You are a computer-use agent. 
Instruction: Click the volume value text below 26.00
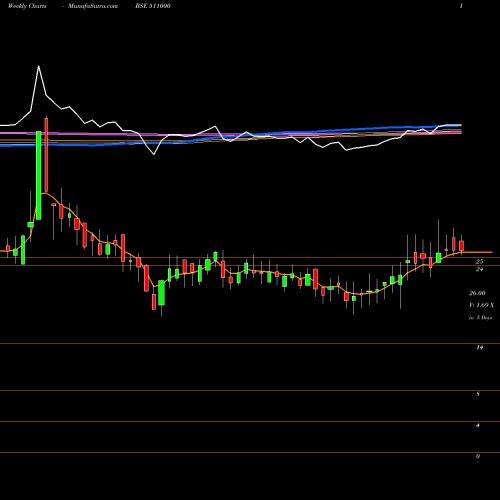[481, 305]
